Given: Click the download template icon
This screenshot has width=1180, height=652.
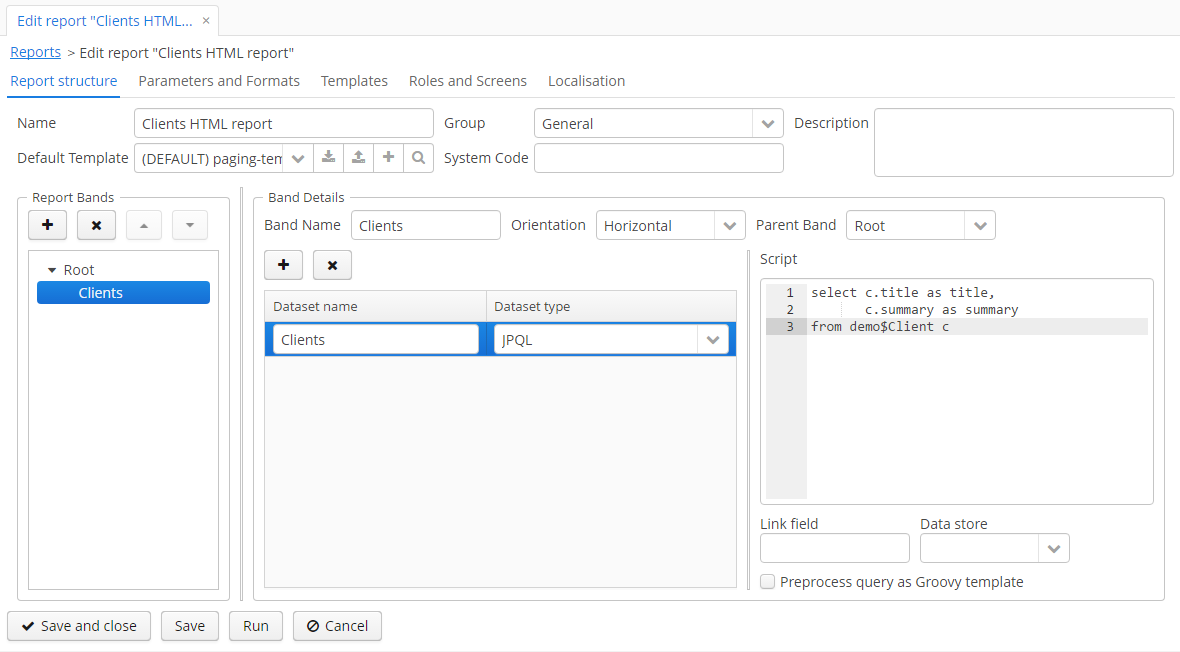Looking at the screenshot, I should 328,158.
